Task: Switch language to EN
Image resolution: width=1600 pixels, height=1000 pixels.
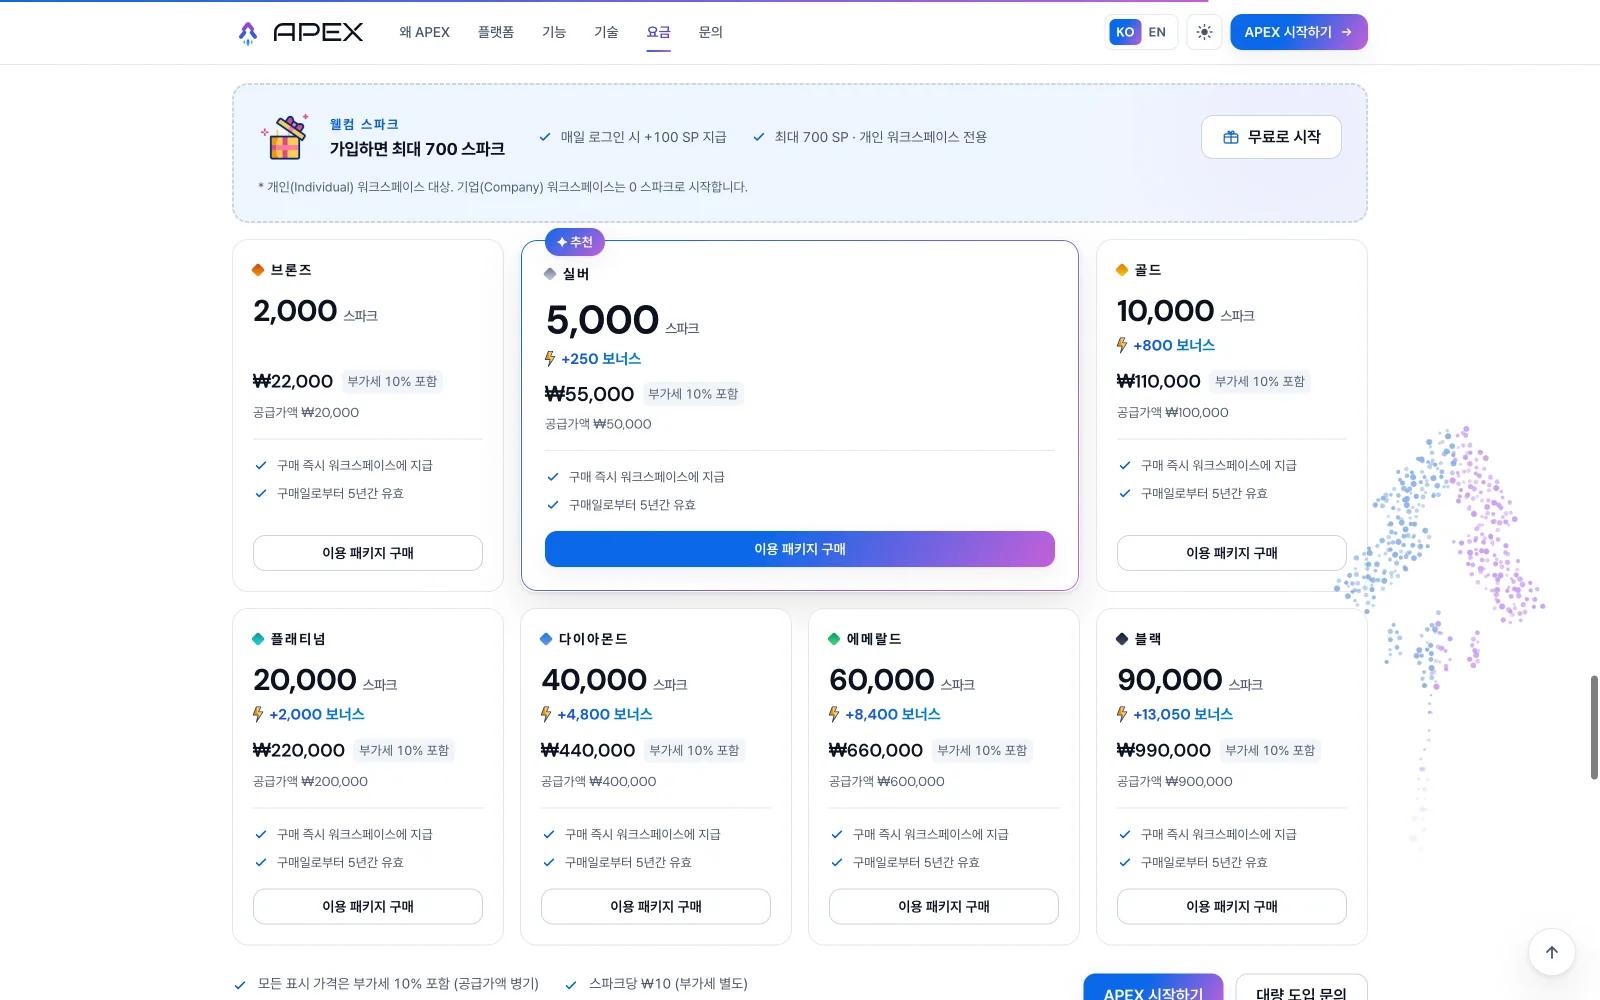Action: [1157, 32]
